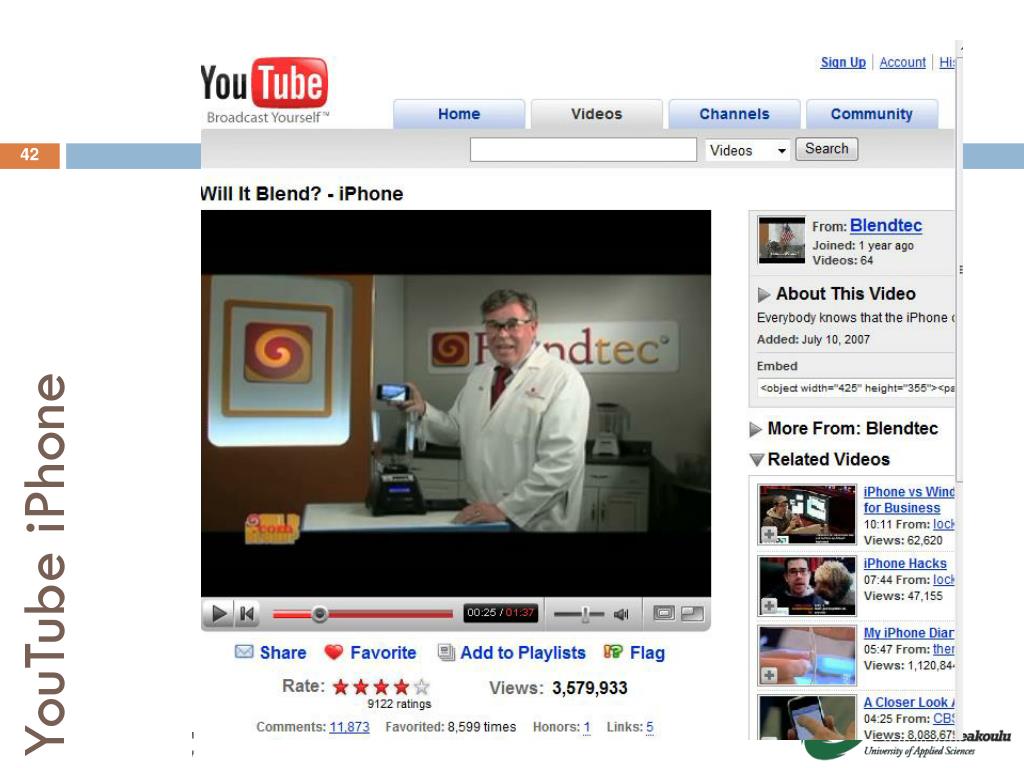Click the Account link
This screenshot has width=1024, height=768.
[903, 62]
